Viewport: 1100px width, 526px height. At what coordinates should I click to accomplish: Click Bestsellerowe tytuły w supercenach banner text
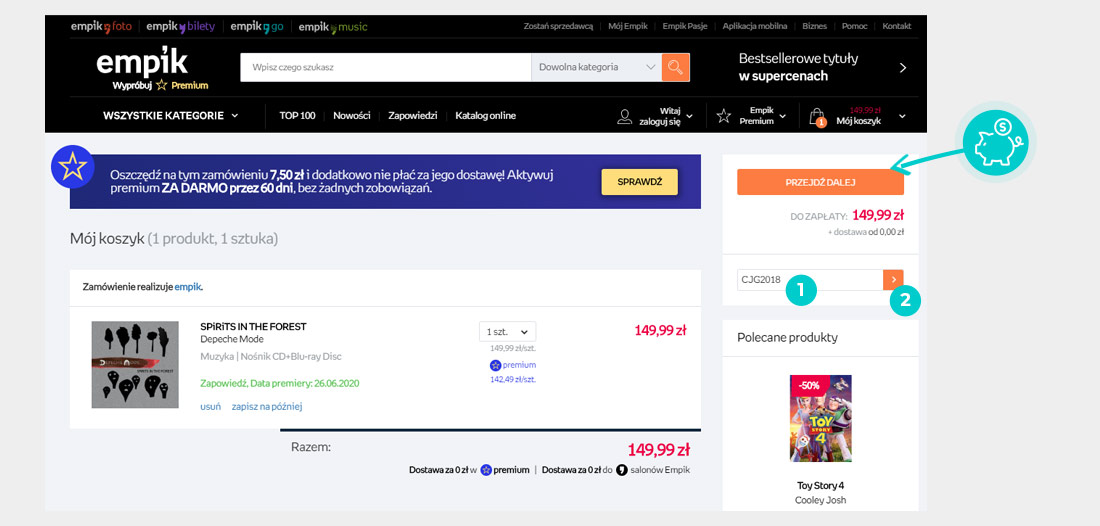point(798,67)
